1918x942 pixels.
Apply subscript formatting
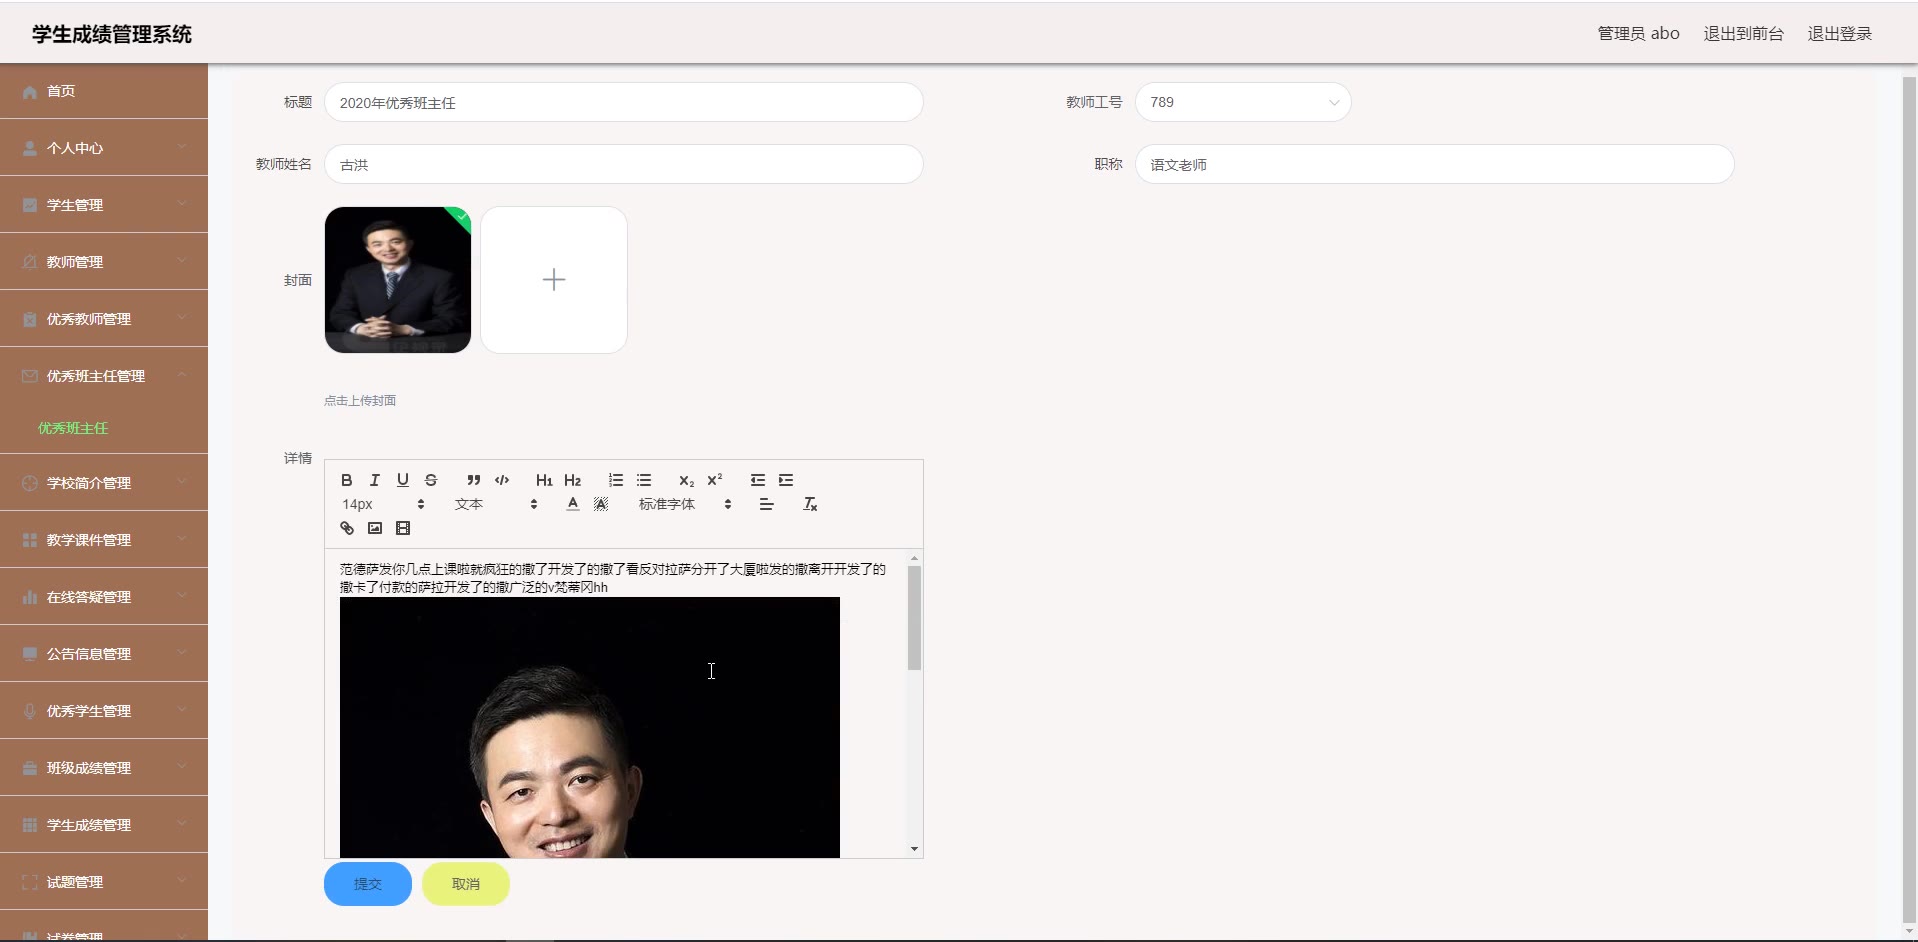686,480
